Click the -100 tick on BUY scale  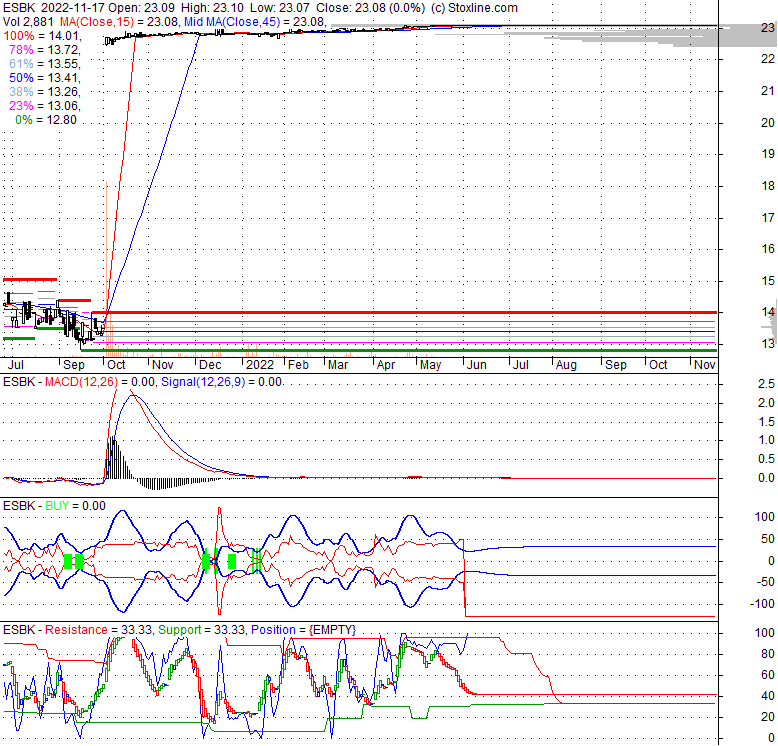(x=762, y=604)
